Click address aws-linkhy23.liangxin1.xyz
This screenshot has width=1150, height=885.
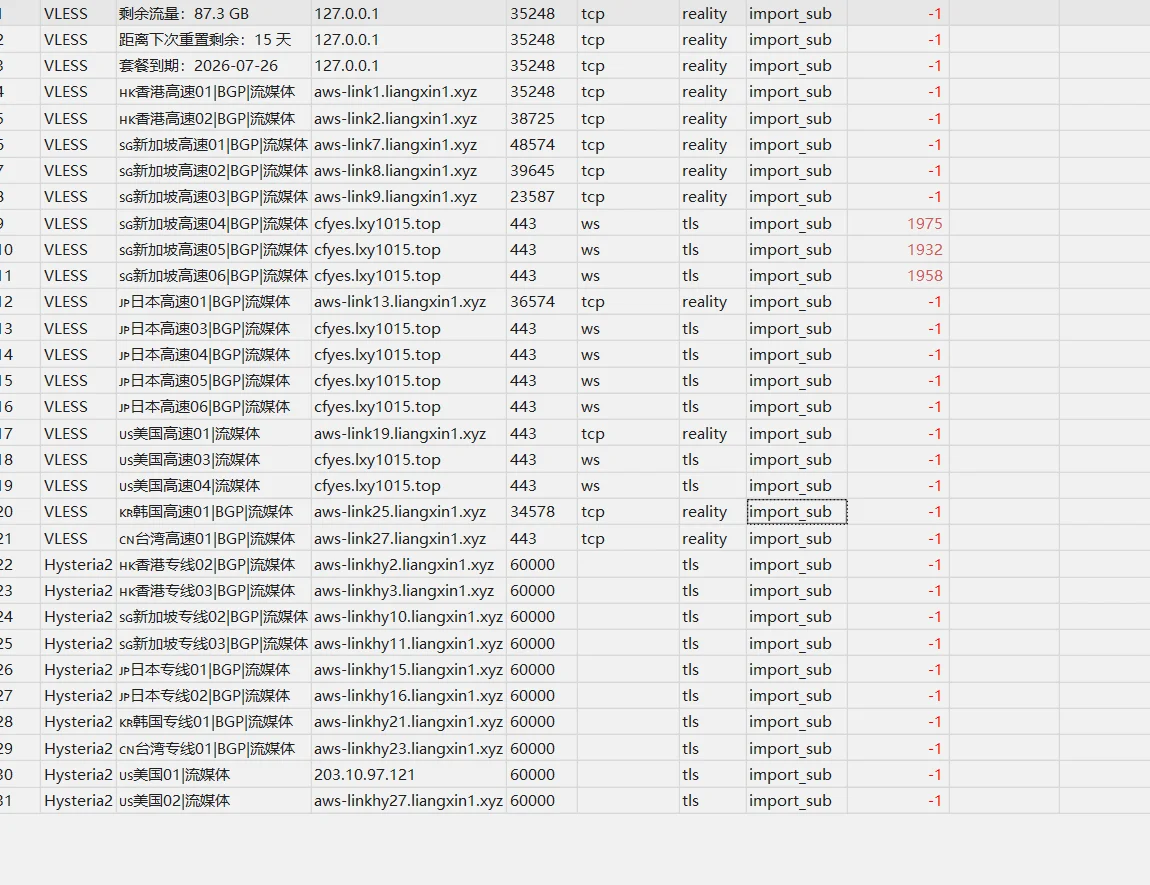coord(409,749)
